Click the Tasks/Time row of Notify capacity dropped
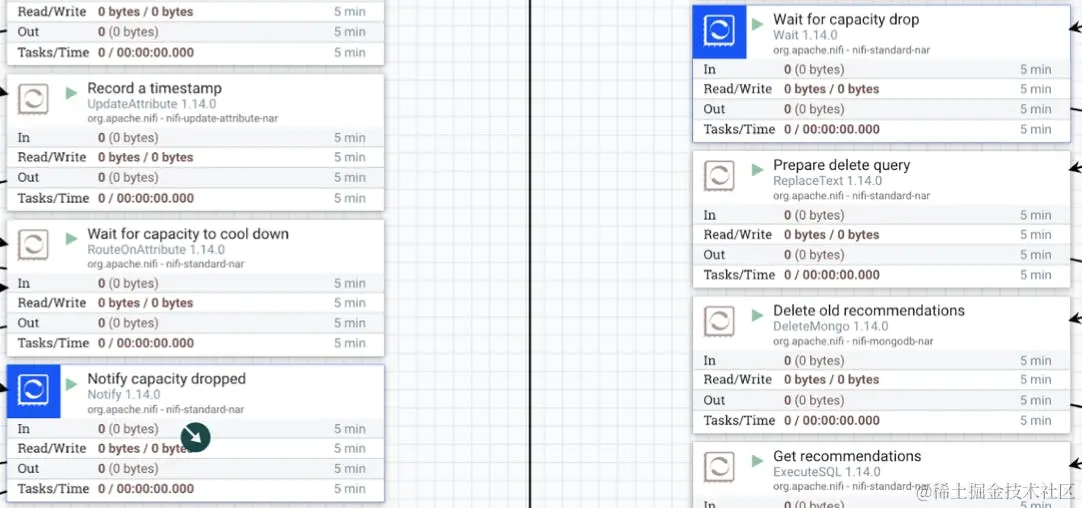This screenshot has height=508, width=1082. [195, 489]
